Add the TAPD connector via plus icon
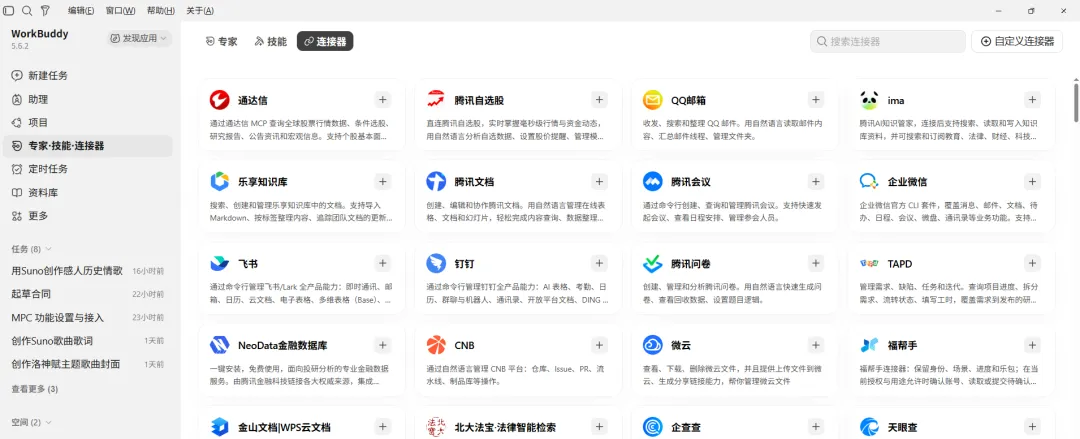This screenshot has width=1080, height=439. tap(1032, 263)
